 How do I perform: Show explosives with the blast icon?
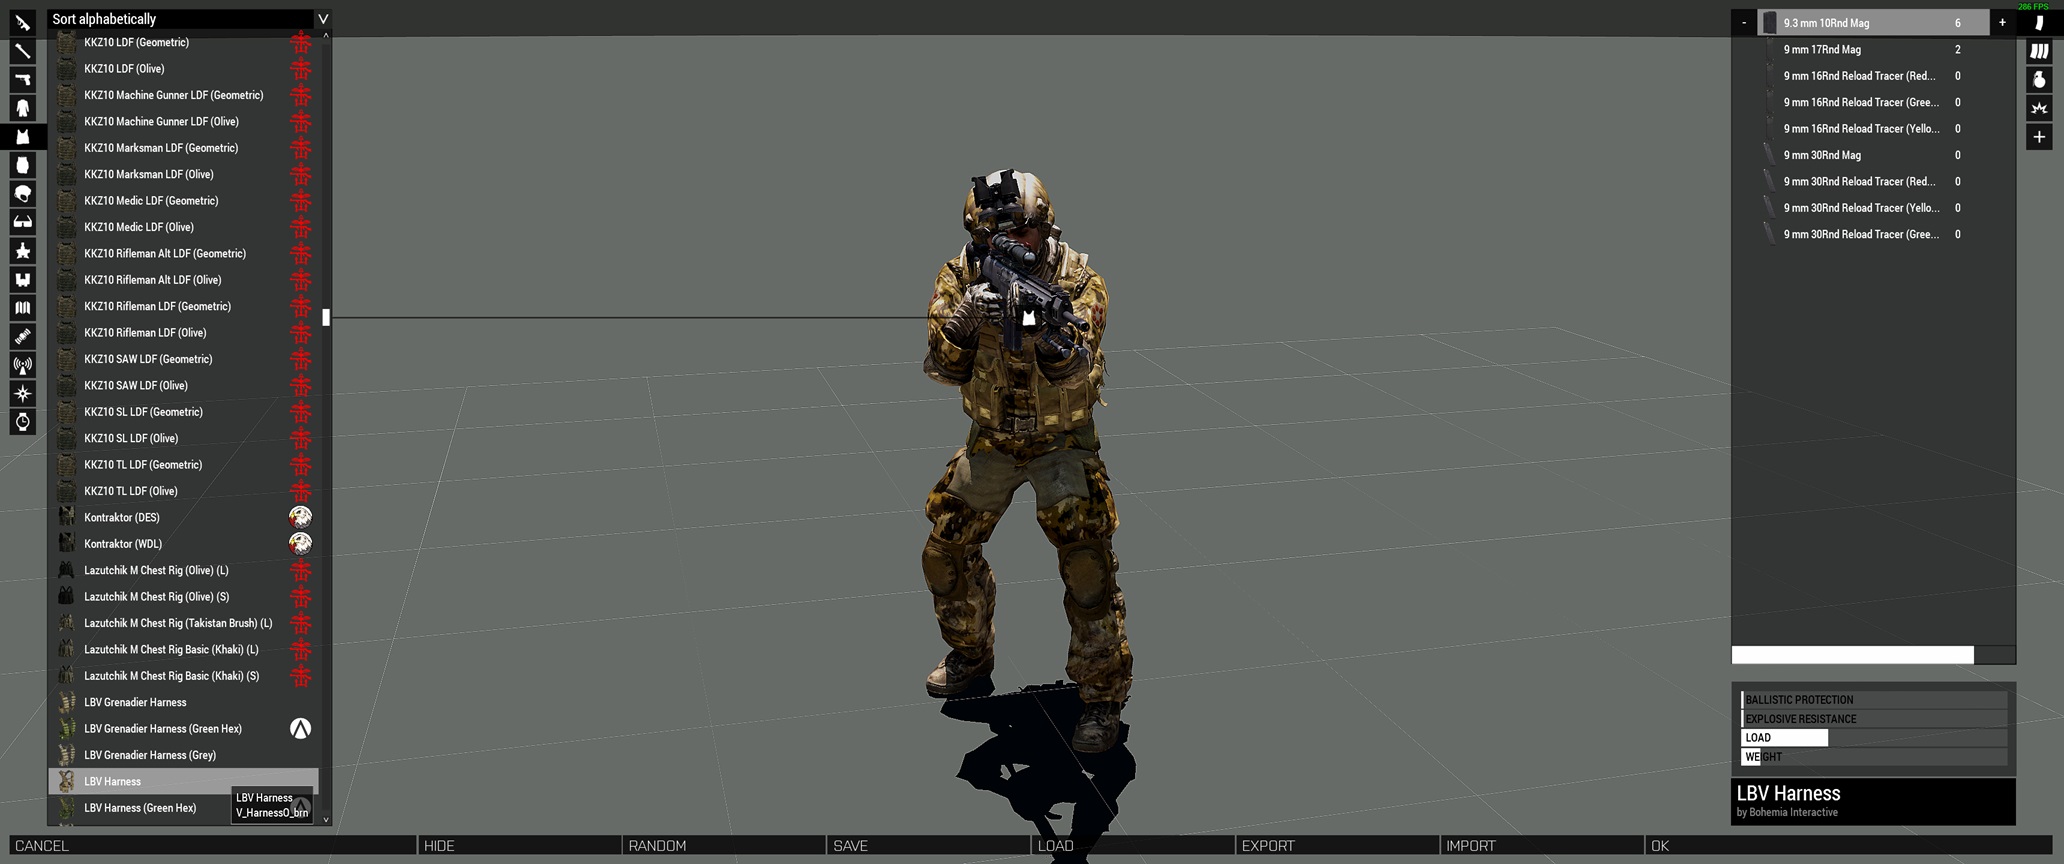point(2039,108)
